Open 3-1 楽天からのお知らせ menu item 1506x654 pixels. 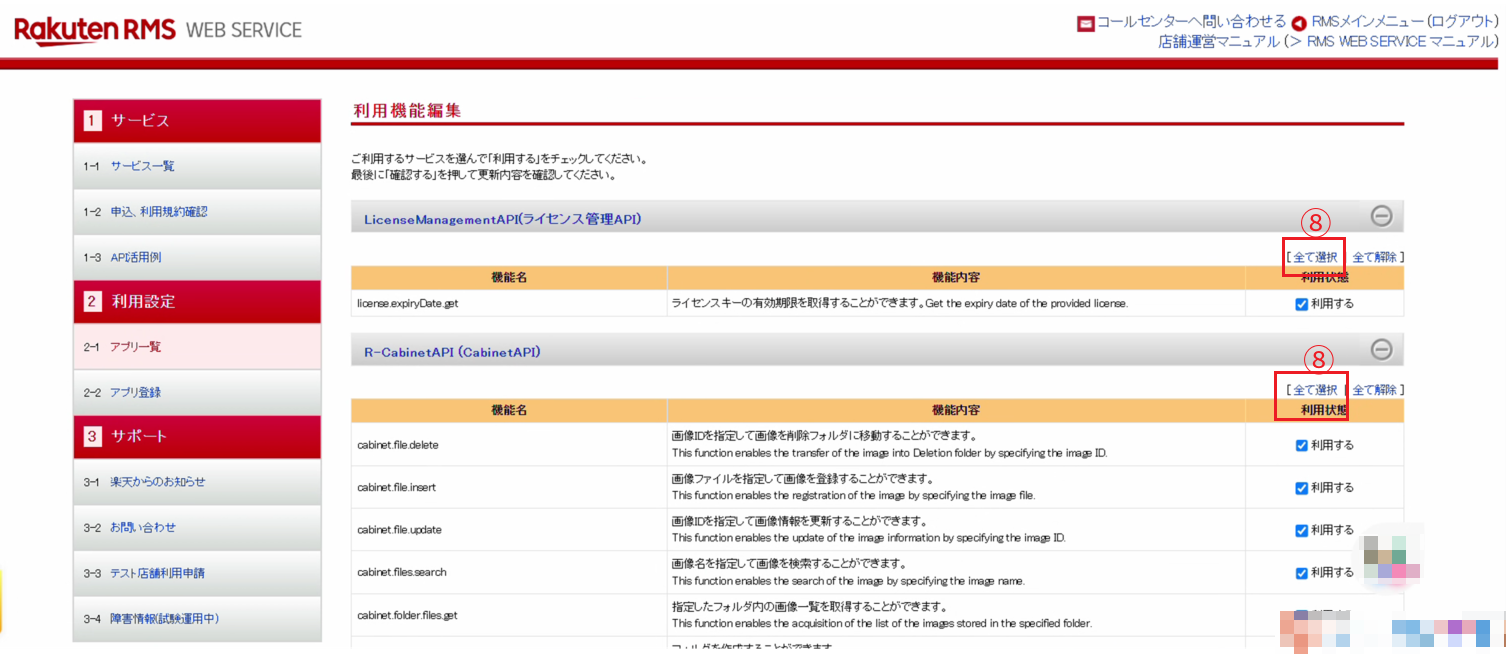[x=197, y=482]
